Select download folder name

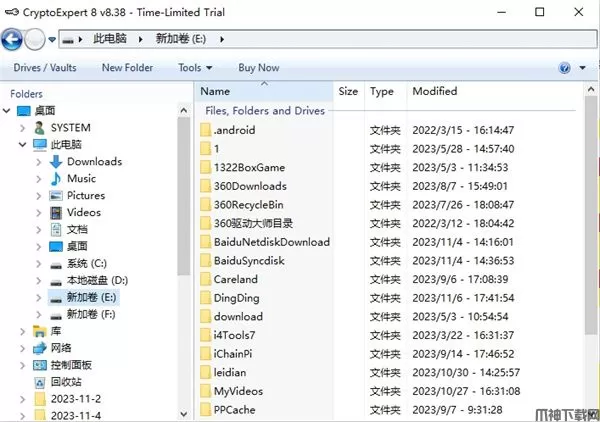tap(238, 317)
